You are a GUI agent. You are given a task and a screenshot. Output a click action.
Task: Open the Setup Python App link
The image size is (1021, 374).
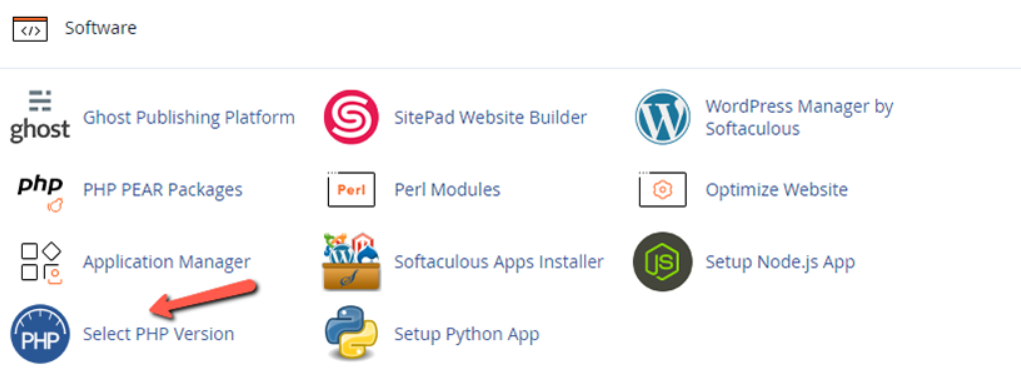(x=467, y=334)
